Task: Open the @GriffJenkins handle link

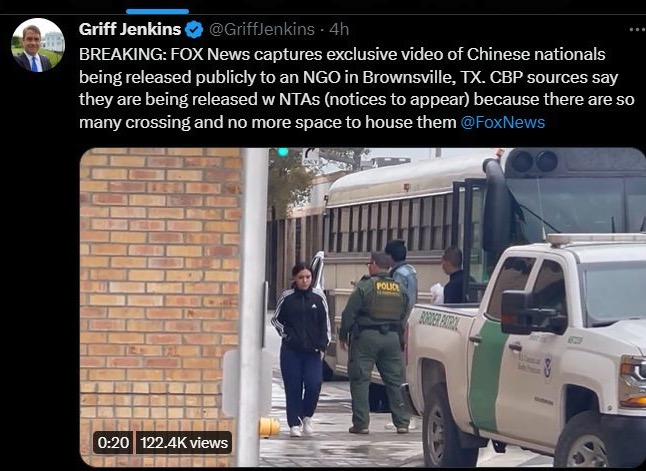Action: [x=262, y=29]
